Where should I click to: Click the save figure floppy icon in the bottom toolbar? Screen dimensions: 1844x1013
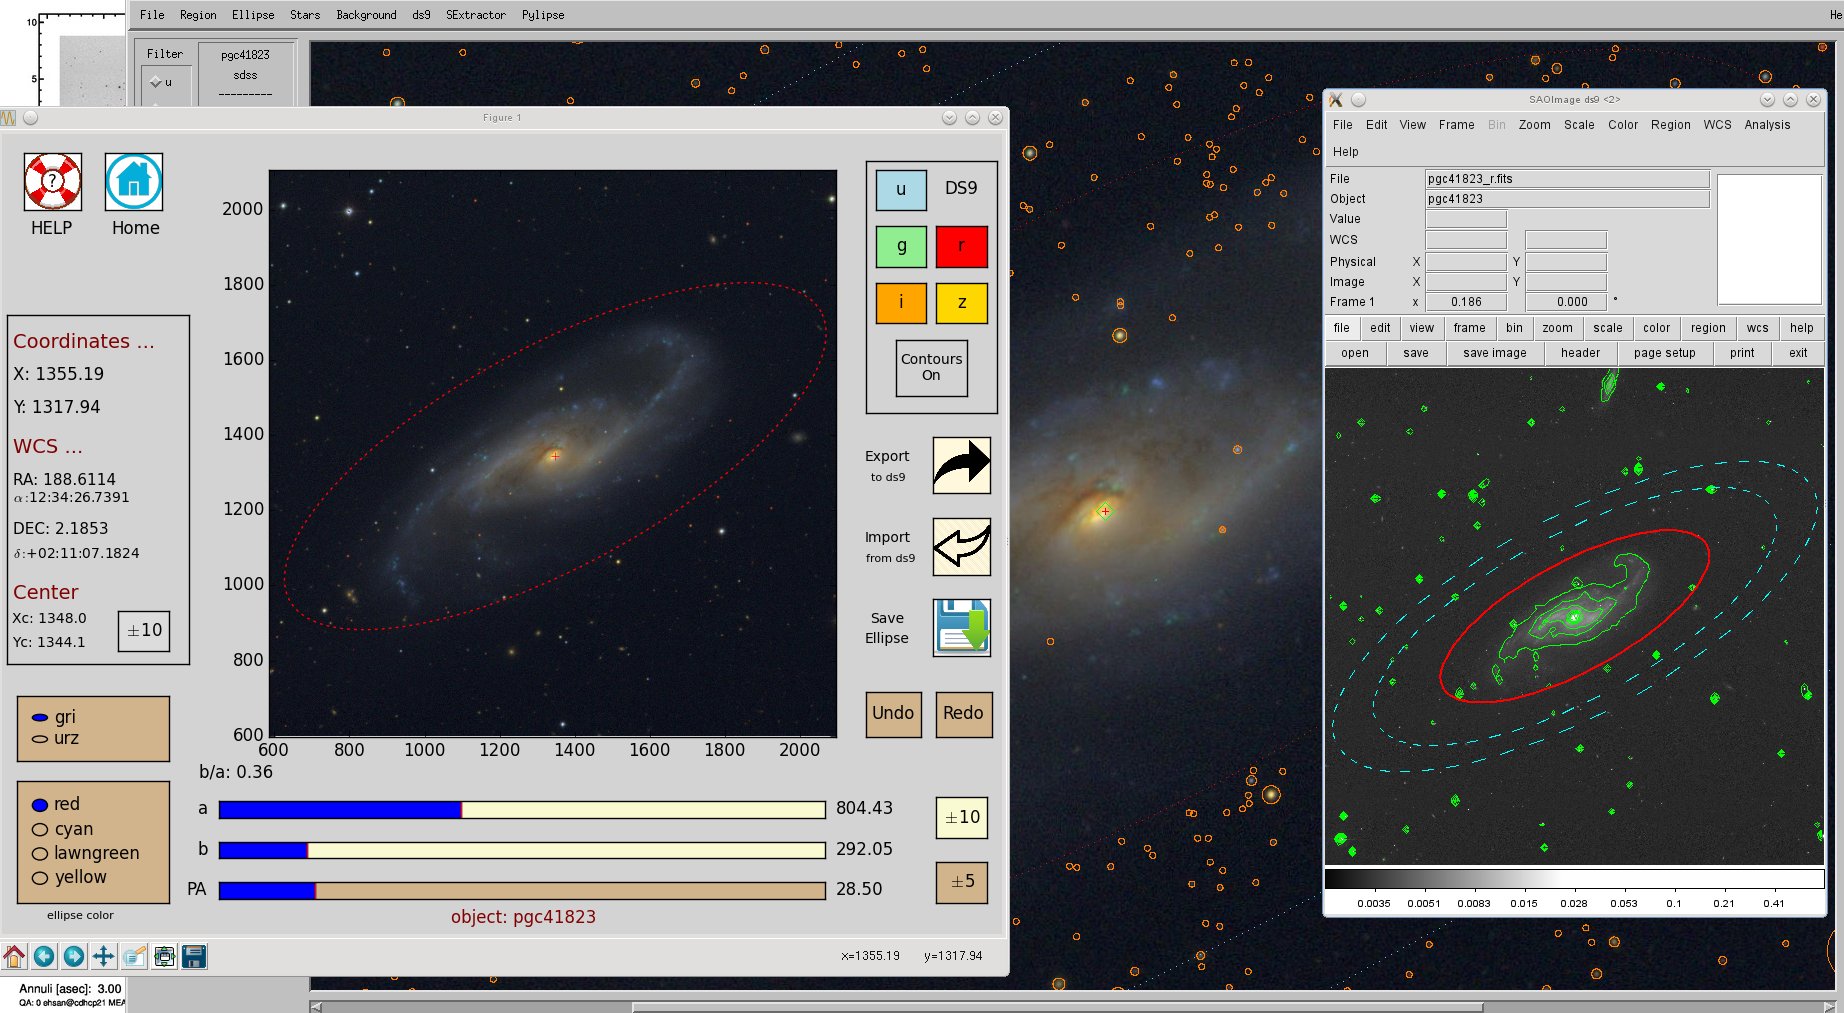point(194,957)
